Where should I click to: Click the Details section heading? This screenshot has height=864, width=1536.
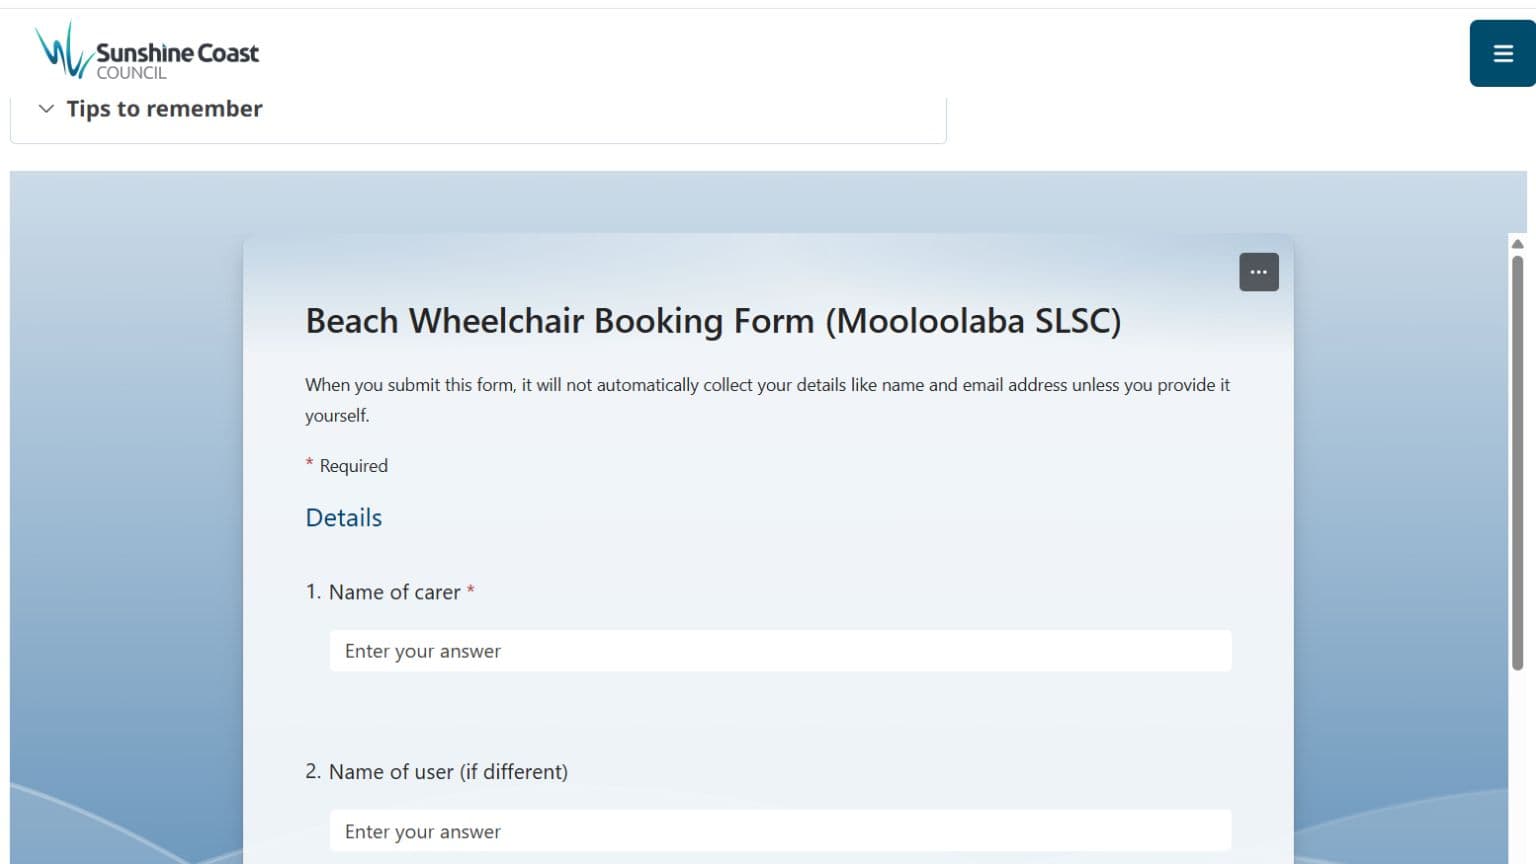[343, 518]
